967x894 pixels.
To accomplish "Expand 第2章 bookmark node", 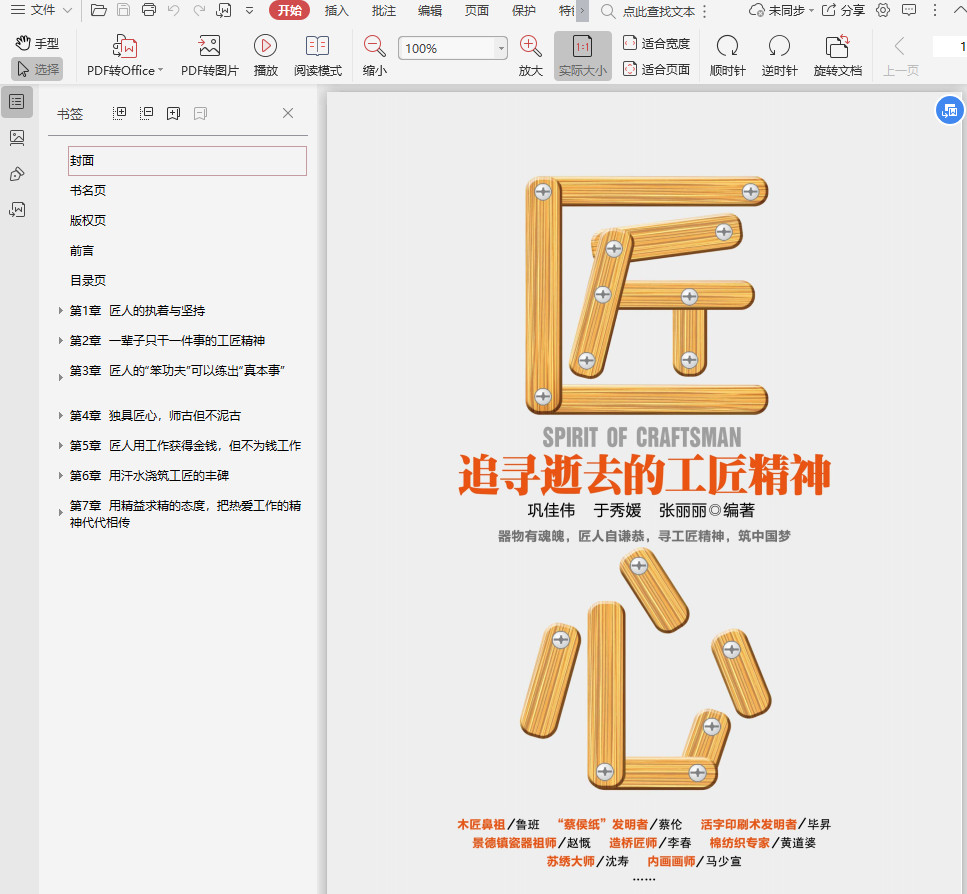I will [x=60, y=340].
